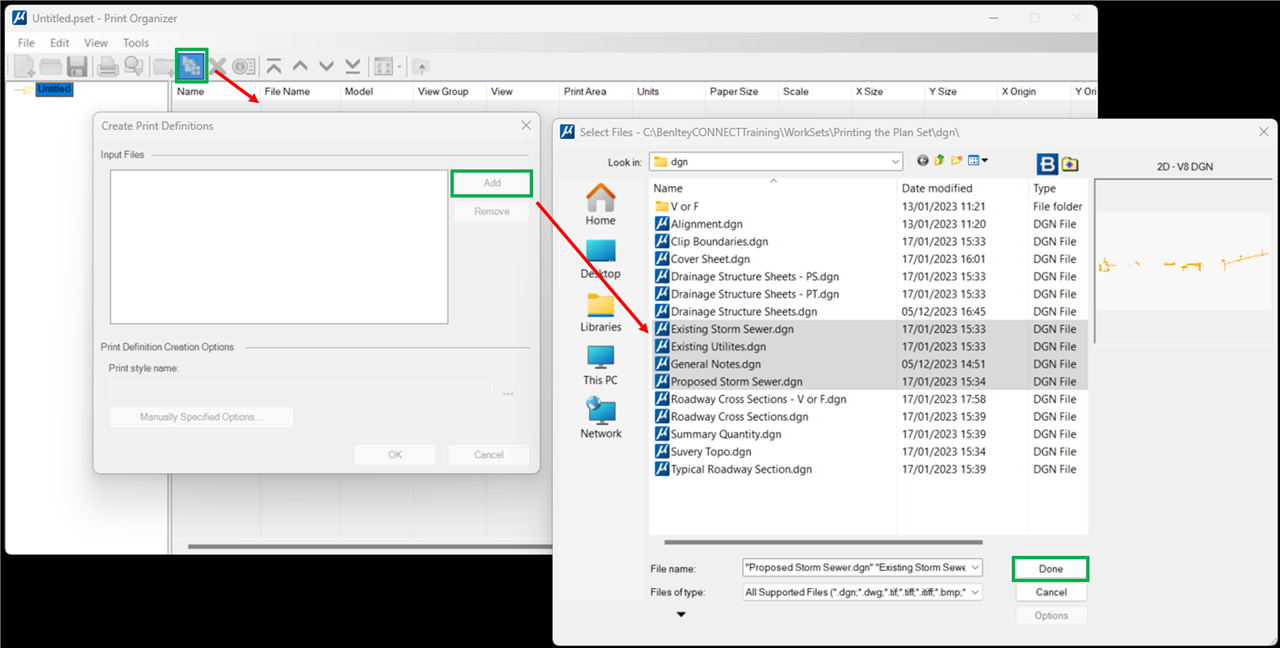
Task: Click New print set icon in Print Organizer
Action: tap(24, 67)
